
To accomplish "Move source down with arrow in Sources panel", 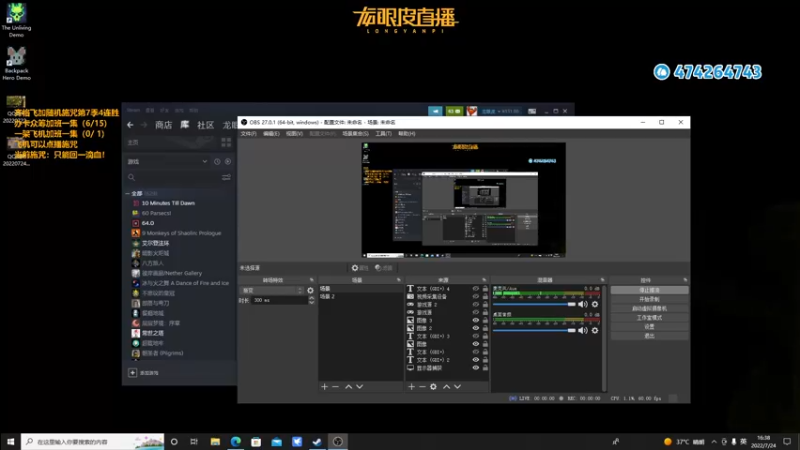I will [x=458, y=387].
